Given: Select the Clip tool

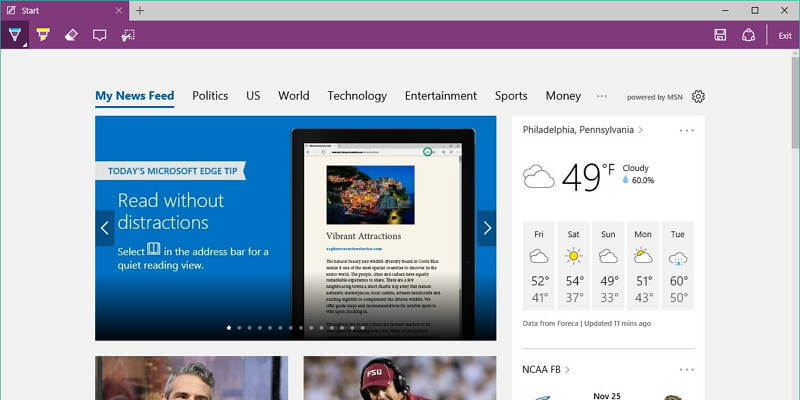Looking at the screenshot, I should 128,35.
